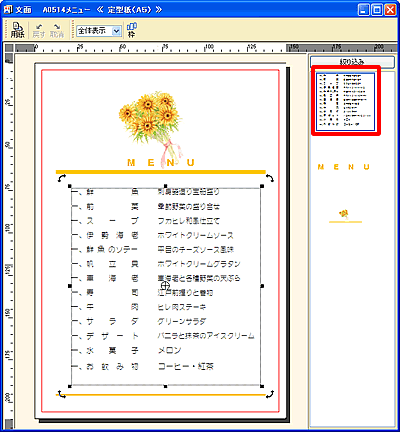The width and height of the screenshot is (400, 432).
Task: Select the thick yellow line under MENU
Action: [x=161, y=172]
